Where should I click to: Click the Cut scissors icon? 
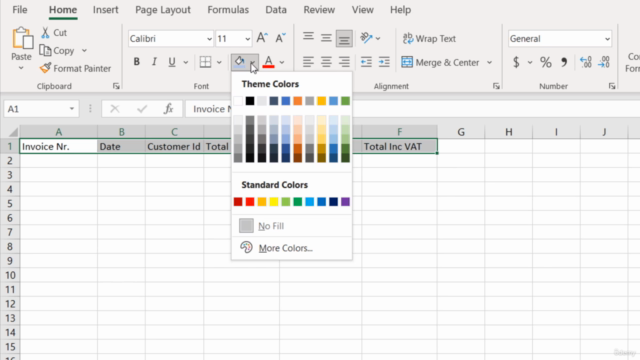(x=45, y=33)
